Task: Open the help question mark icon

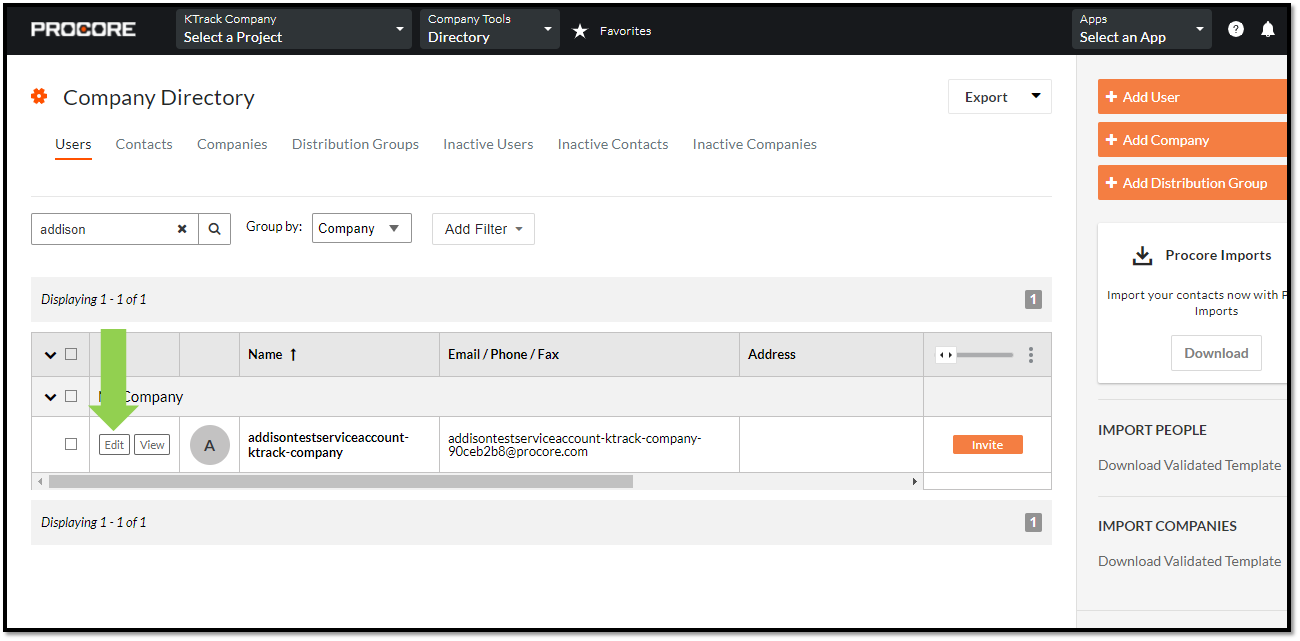Action: tap(1236, 29)
